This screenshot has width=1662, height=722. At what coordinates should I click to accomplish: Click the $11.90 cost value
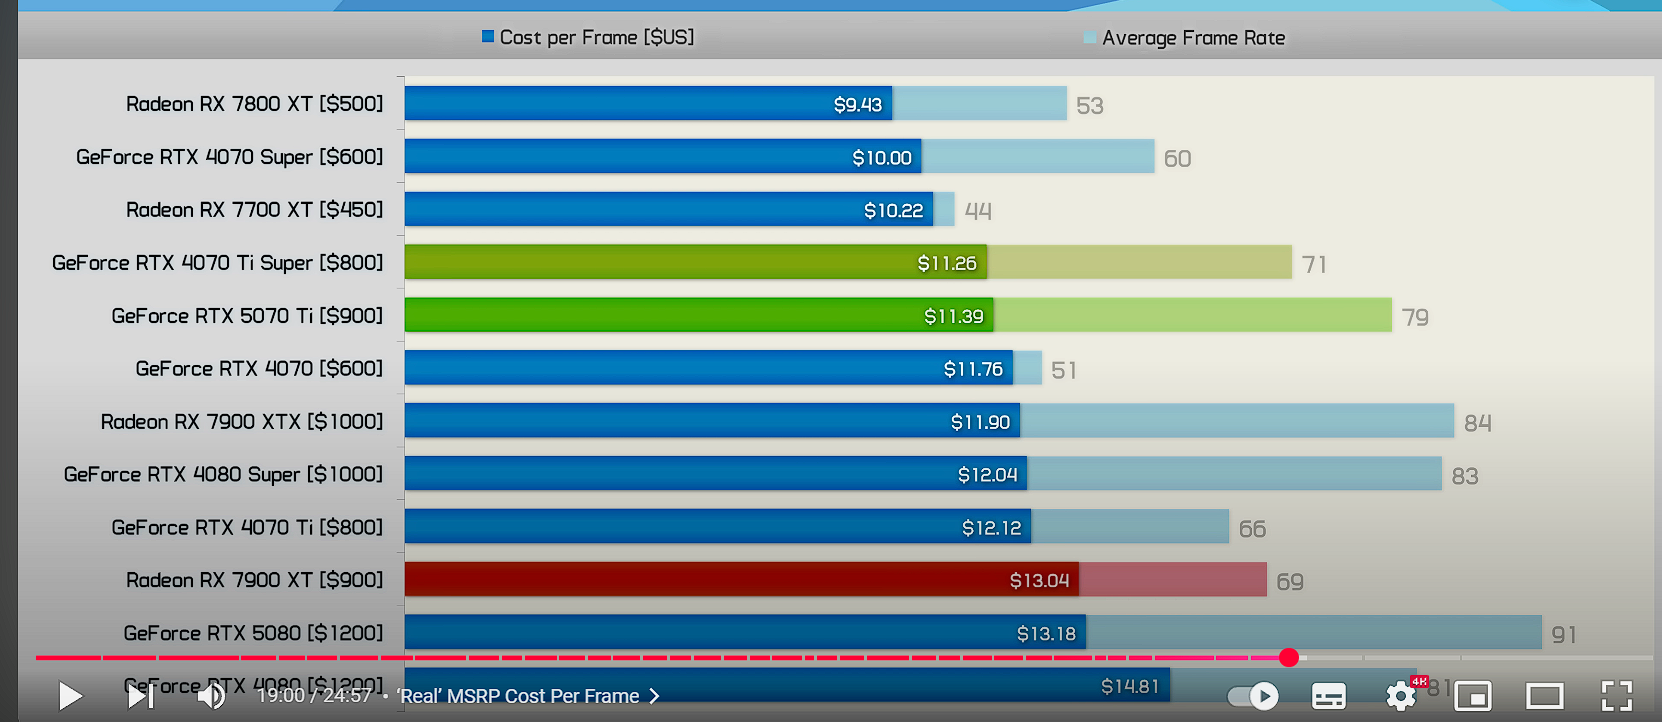click(x=980, y=423)
